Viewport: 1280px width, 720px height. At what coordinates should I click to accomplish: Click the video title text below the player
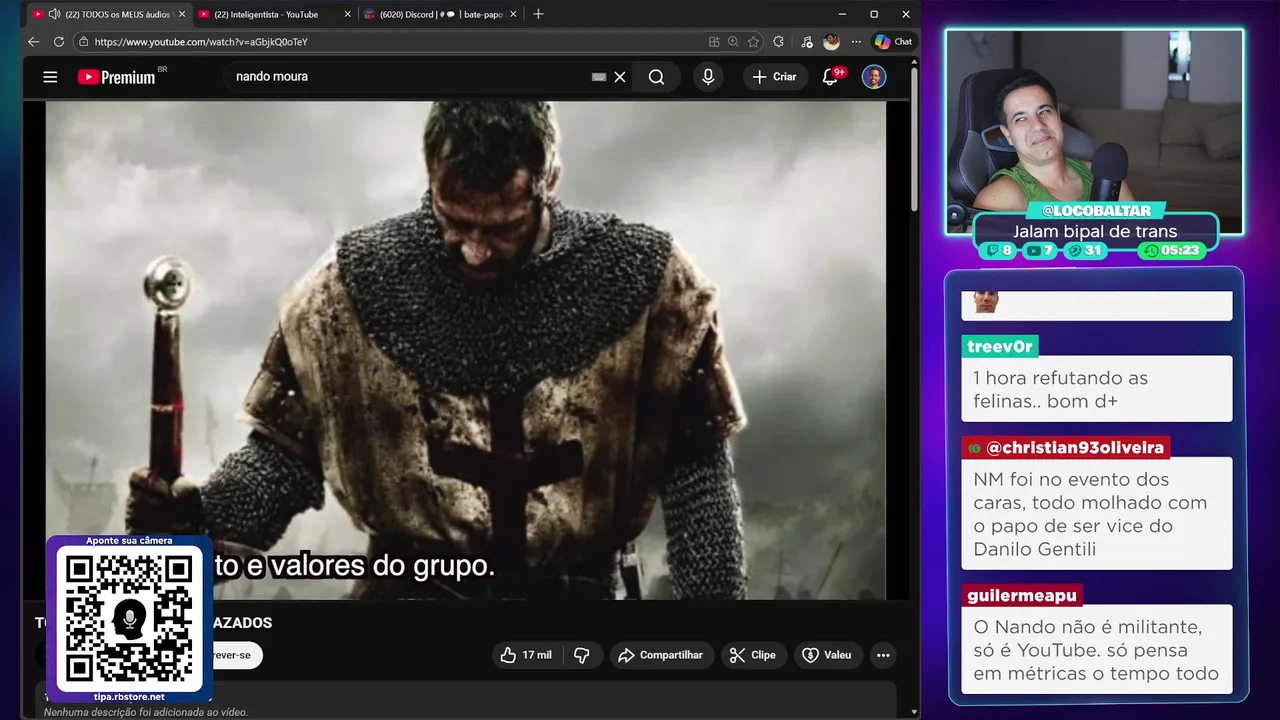tap(154, 622)
